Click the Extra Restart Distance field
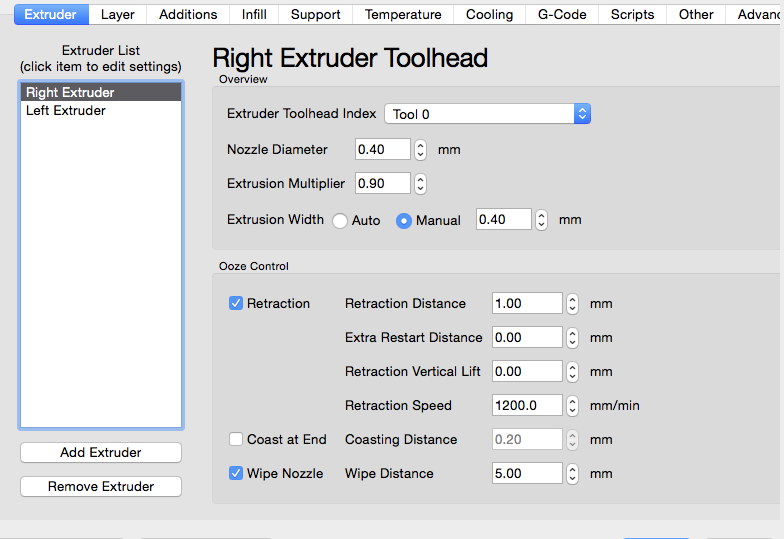 (526, 338)
